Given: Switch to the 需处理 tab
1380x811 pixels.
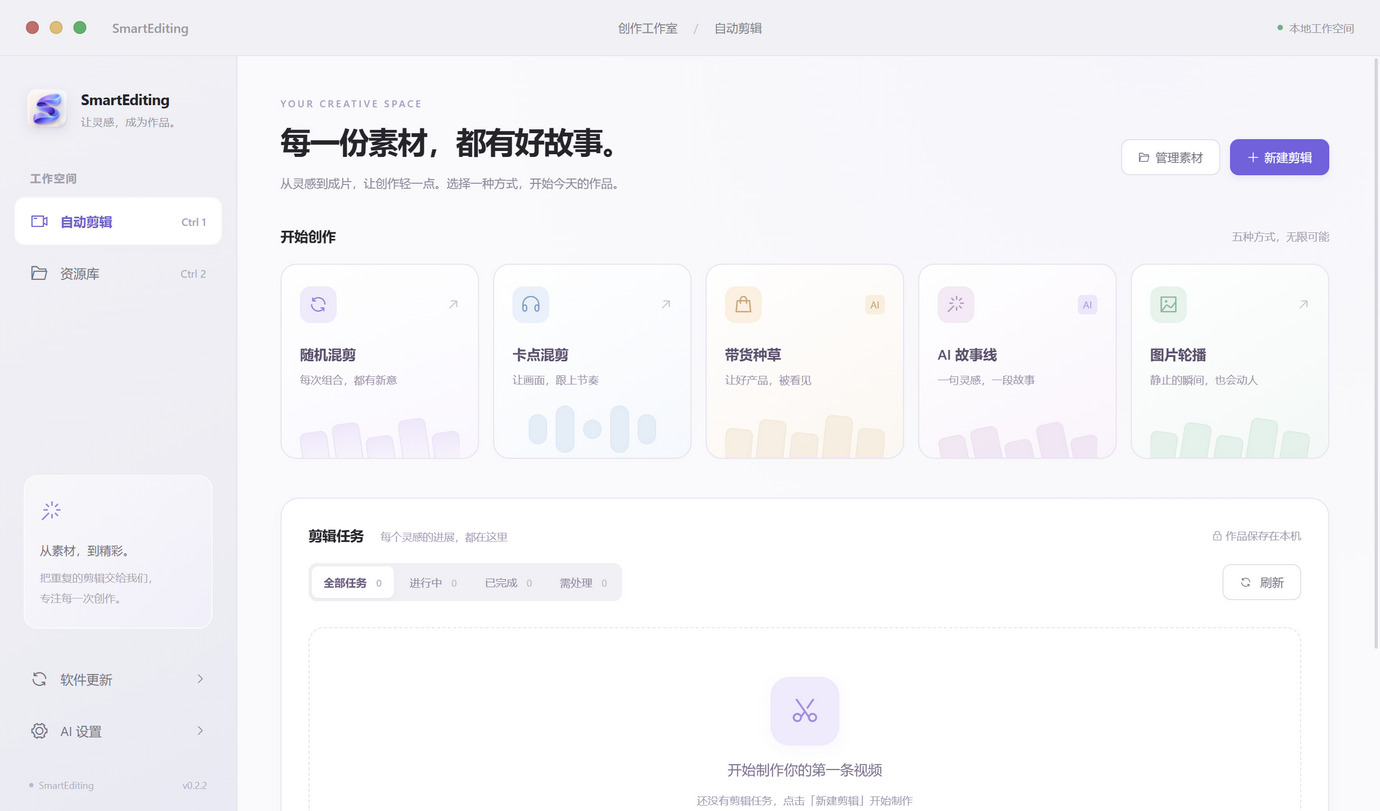Looking at the screenshot, I should (583, 583).
